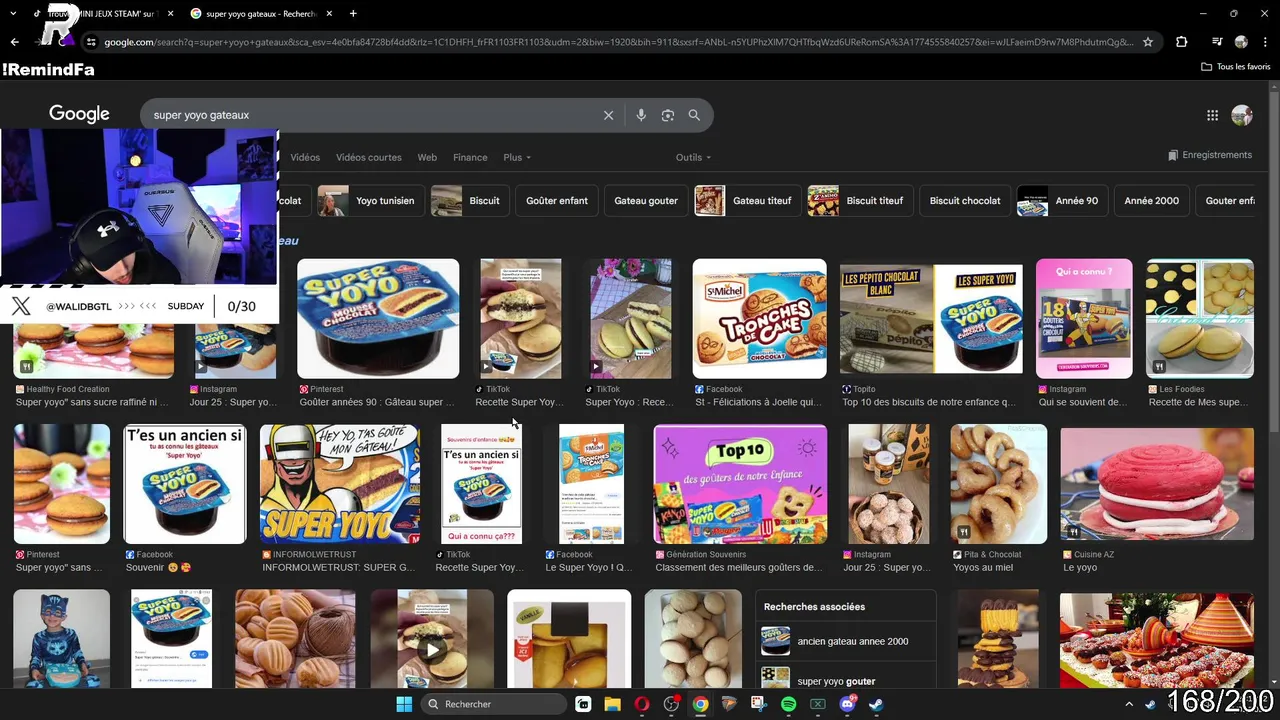
Task: Open the Facebook Souvenir T'es un ancien image
Action: (x=185, y=484)
